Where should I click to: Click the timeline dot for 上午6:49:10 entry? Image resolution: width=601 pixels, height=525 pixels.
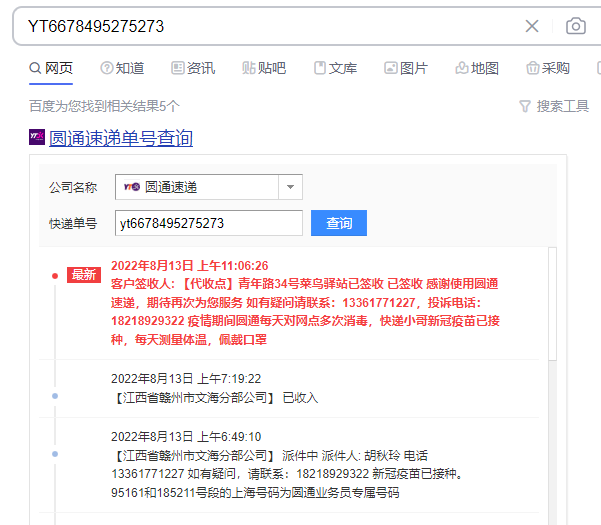[55, 454]
